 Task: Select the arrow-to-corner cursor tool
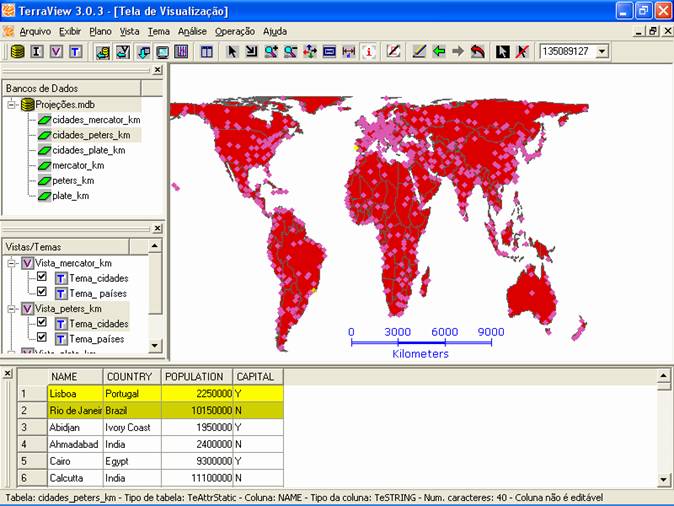(251, 52)
